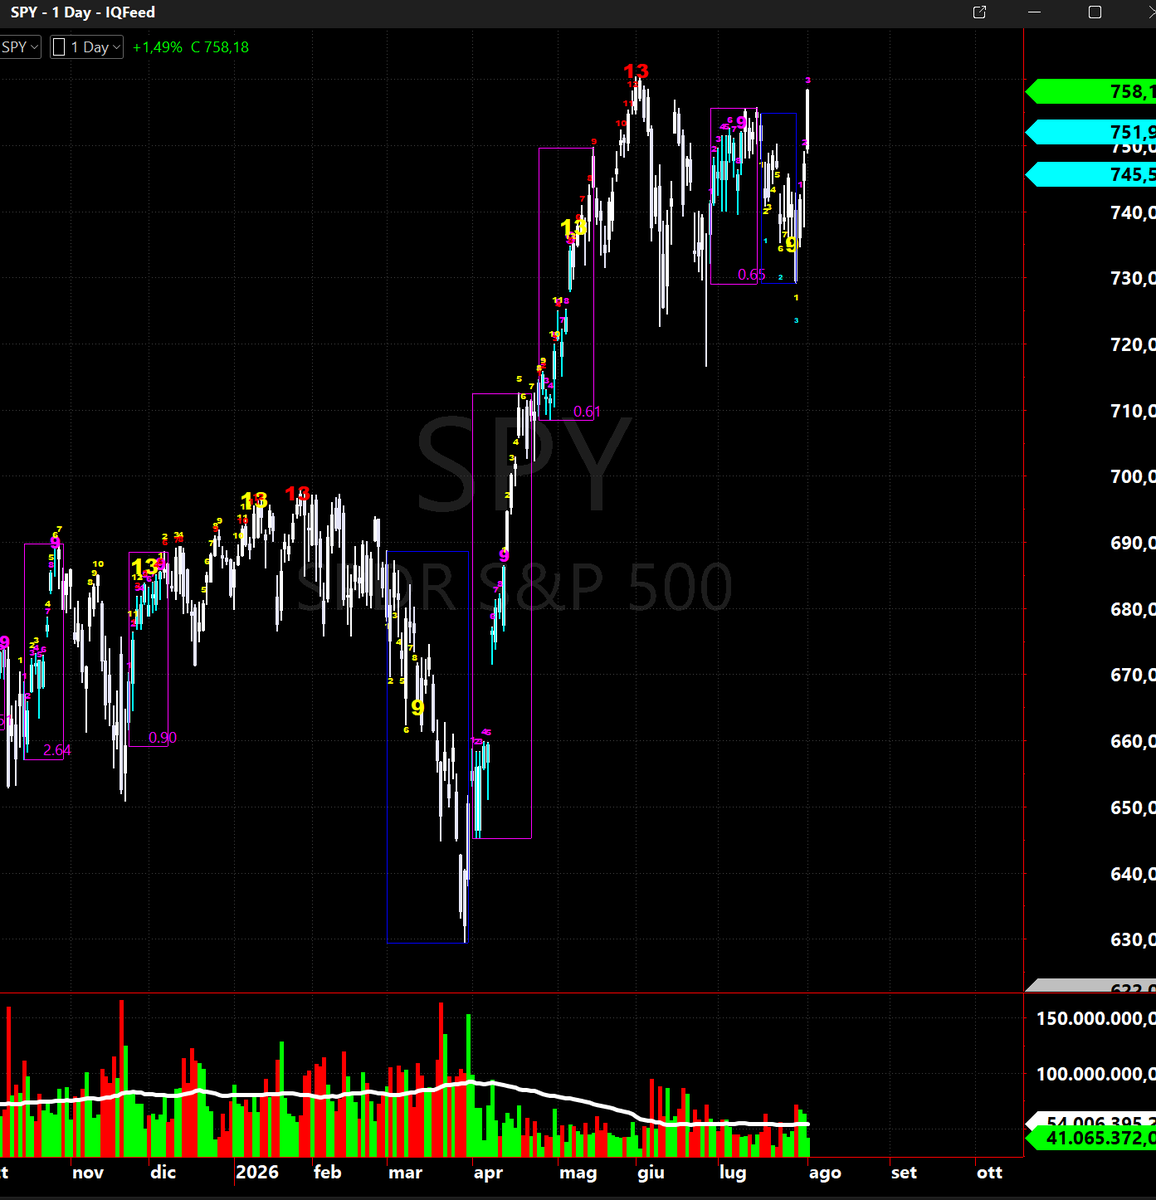
Task: Maximize the SPY chart window
Action: point(1095,12)
